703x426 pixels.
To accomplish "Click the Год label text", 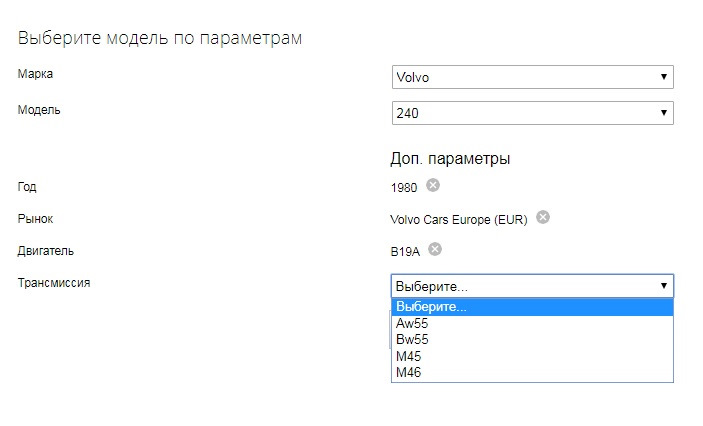I will tap(27, 186).
